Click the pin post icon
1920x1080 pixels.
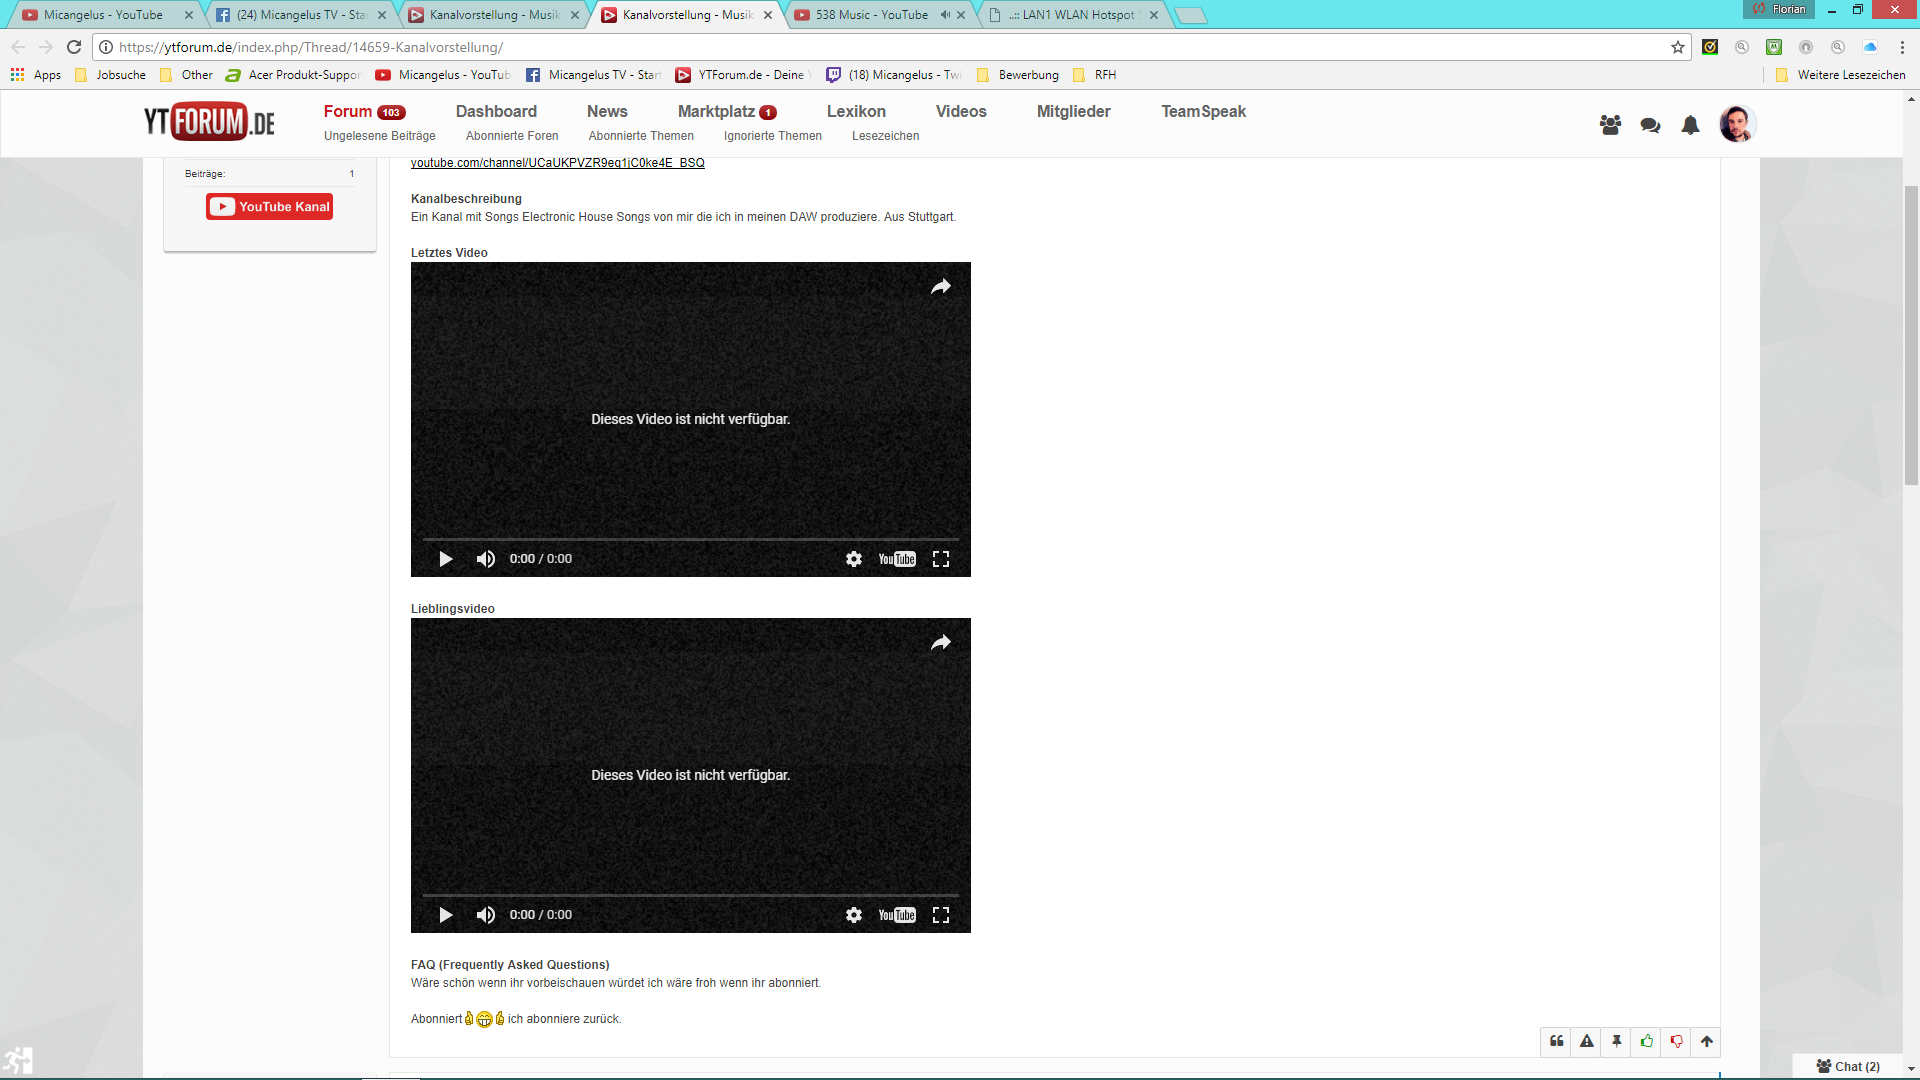tap(1617, 1041)
